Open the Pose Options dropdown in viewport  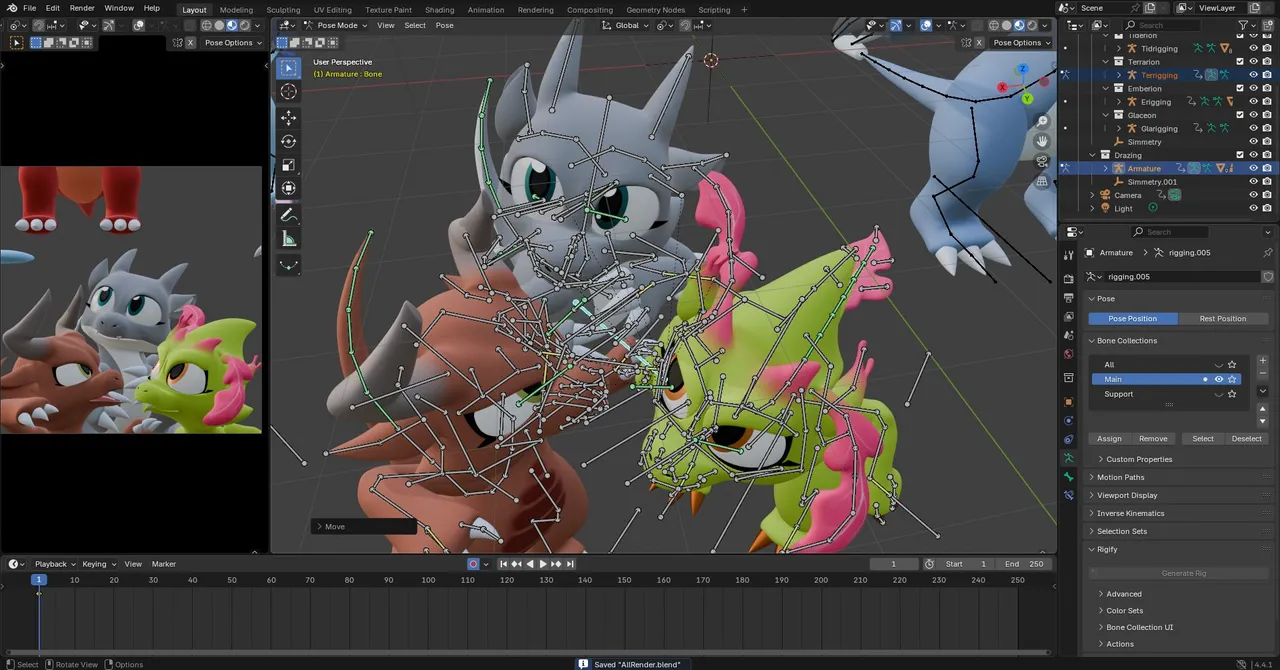click(x=1022, y=43)
